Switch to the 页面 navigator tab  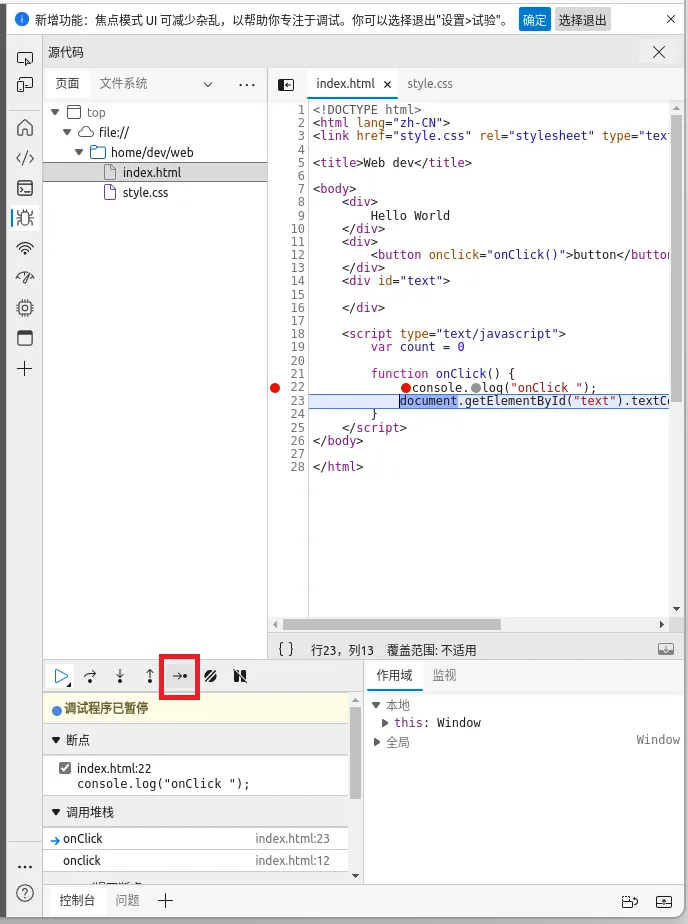[67, 84]
